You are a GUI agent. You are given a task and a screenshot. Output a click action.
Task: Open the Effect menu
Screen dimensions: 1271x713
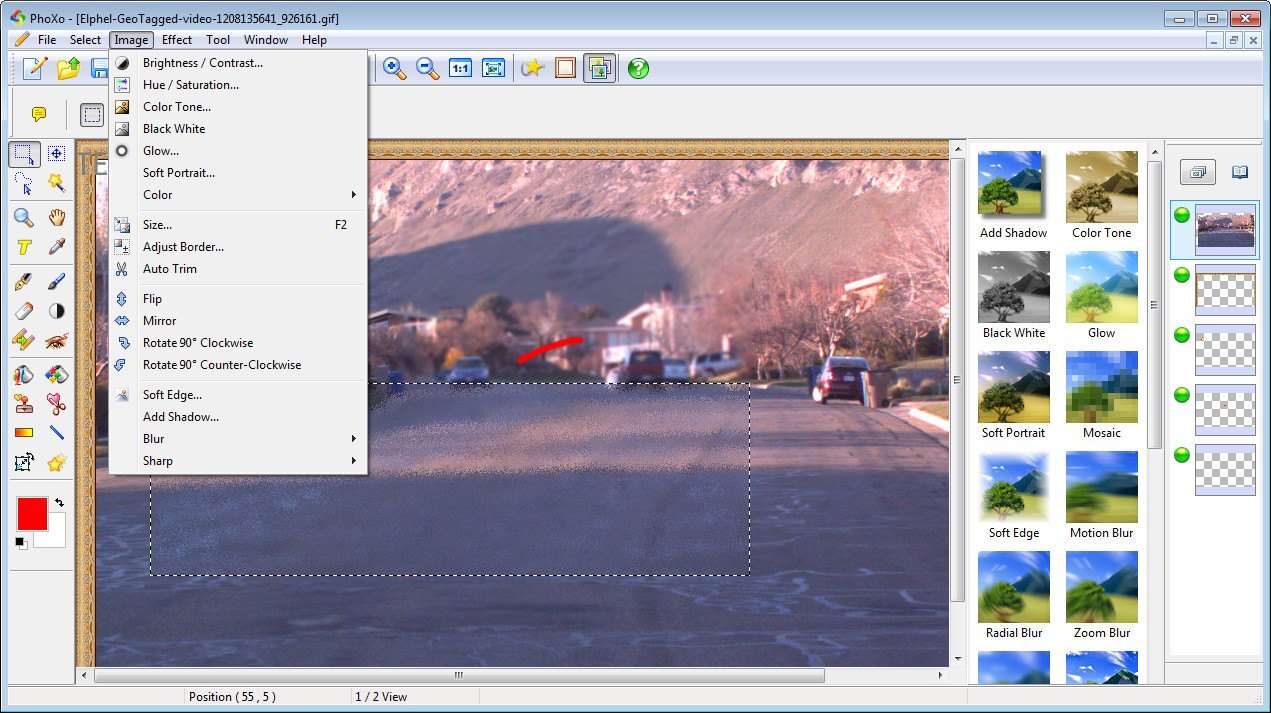177,40
